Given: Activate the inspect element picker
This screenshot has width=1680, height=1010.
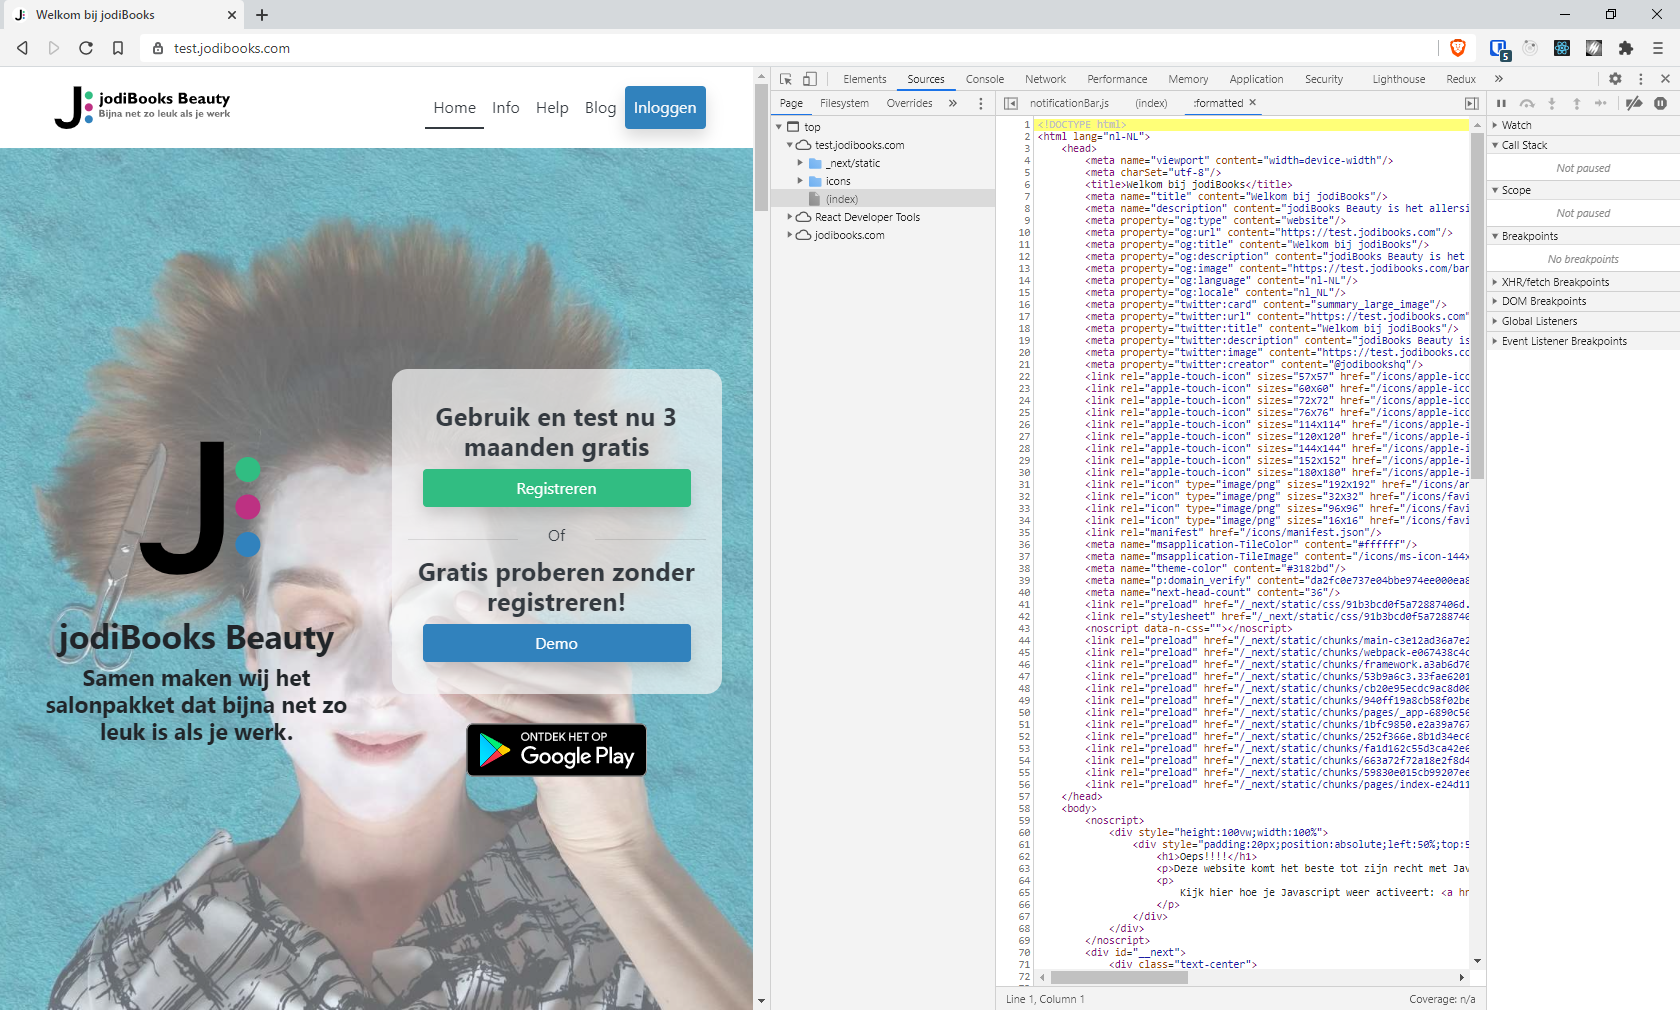Looking at the screenshot, I should pyautogui.click(x=786, y=79).
